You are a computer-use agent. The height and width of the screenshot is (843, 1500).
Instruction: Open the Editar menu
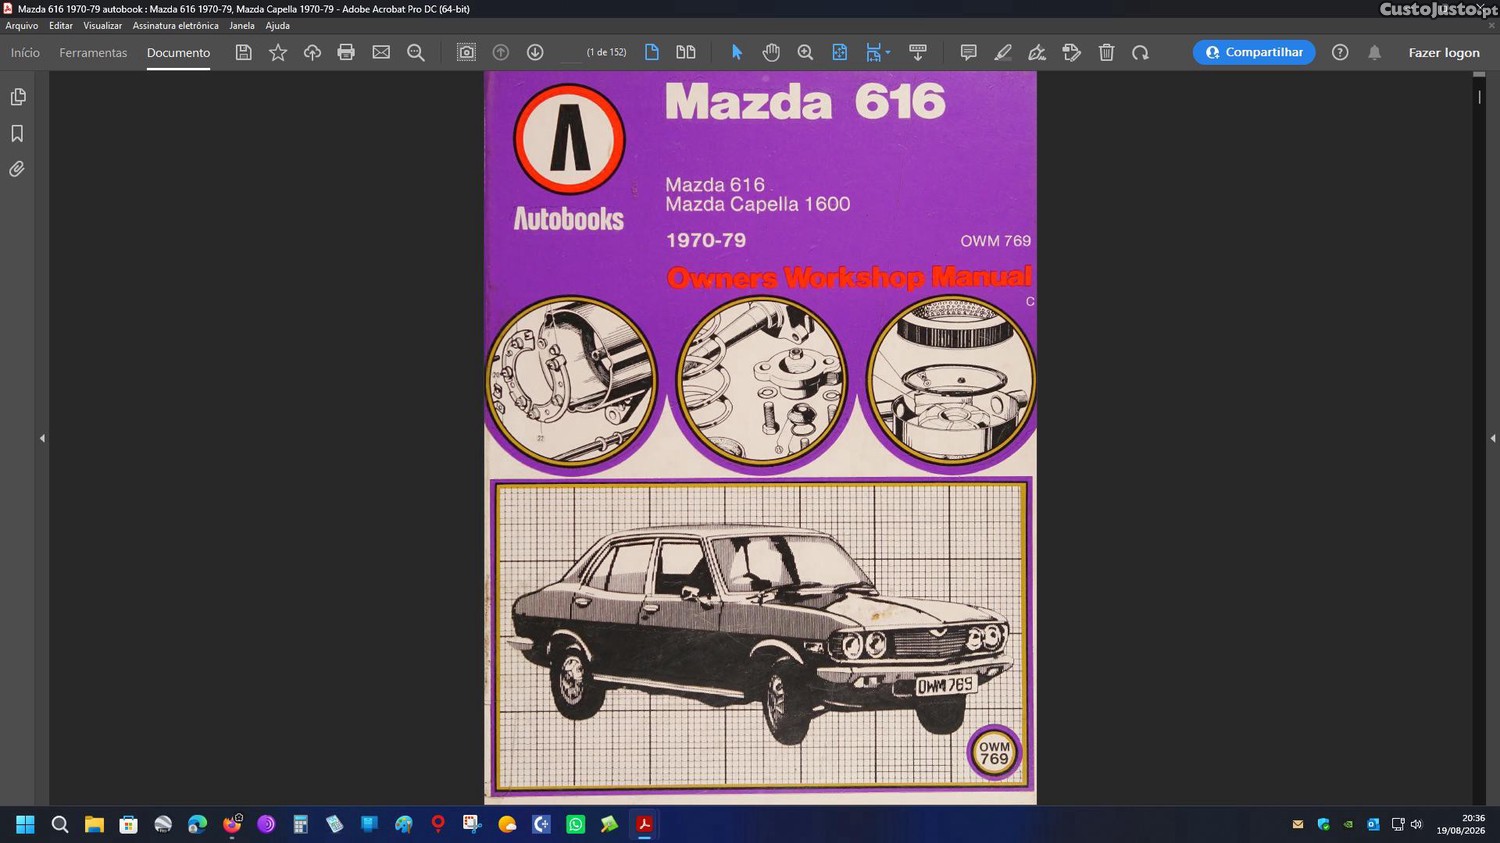click(x=61, y=26)
